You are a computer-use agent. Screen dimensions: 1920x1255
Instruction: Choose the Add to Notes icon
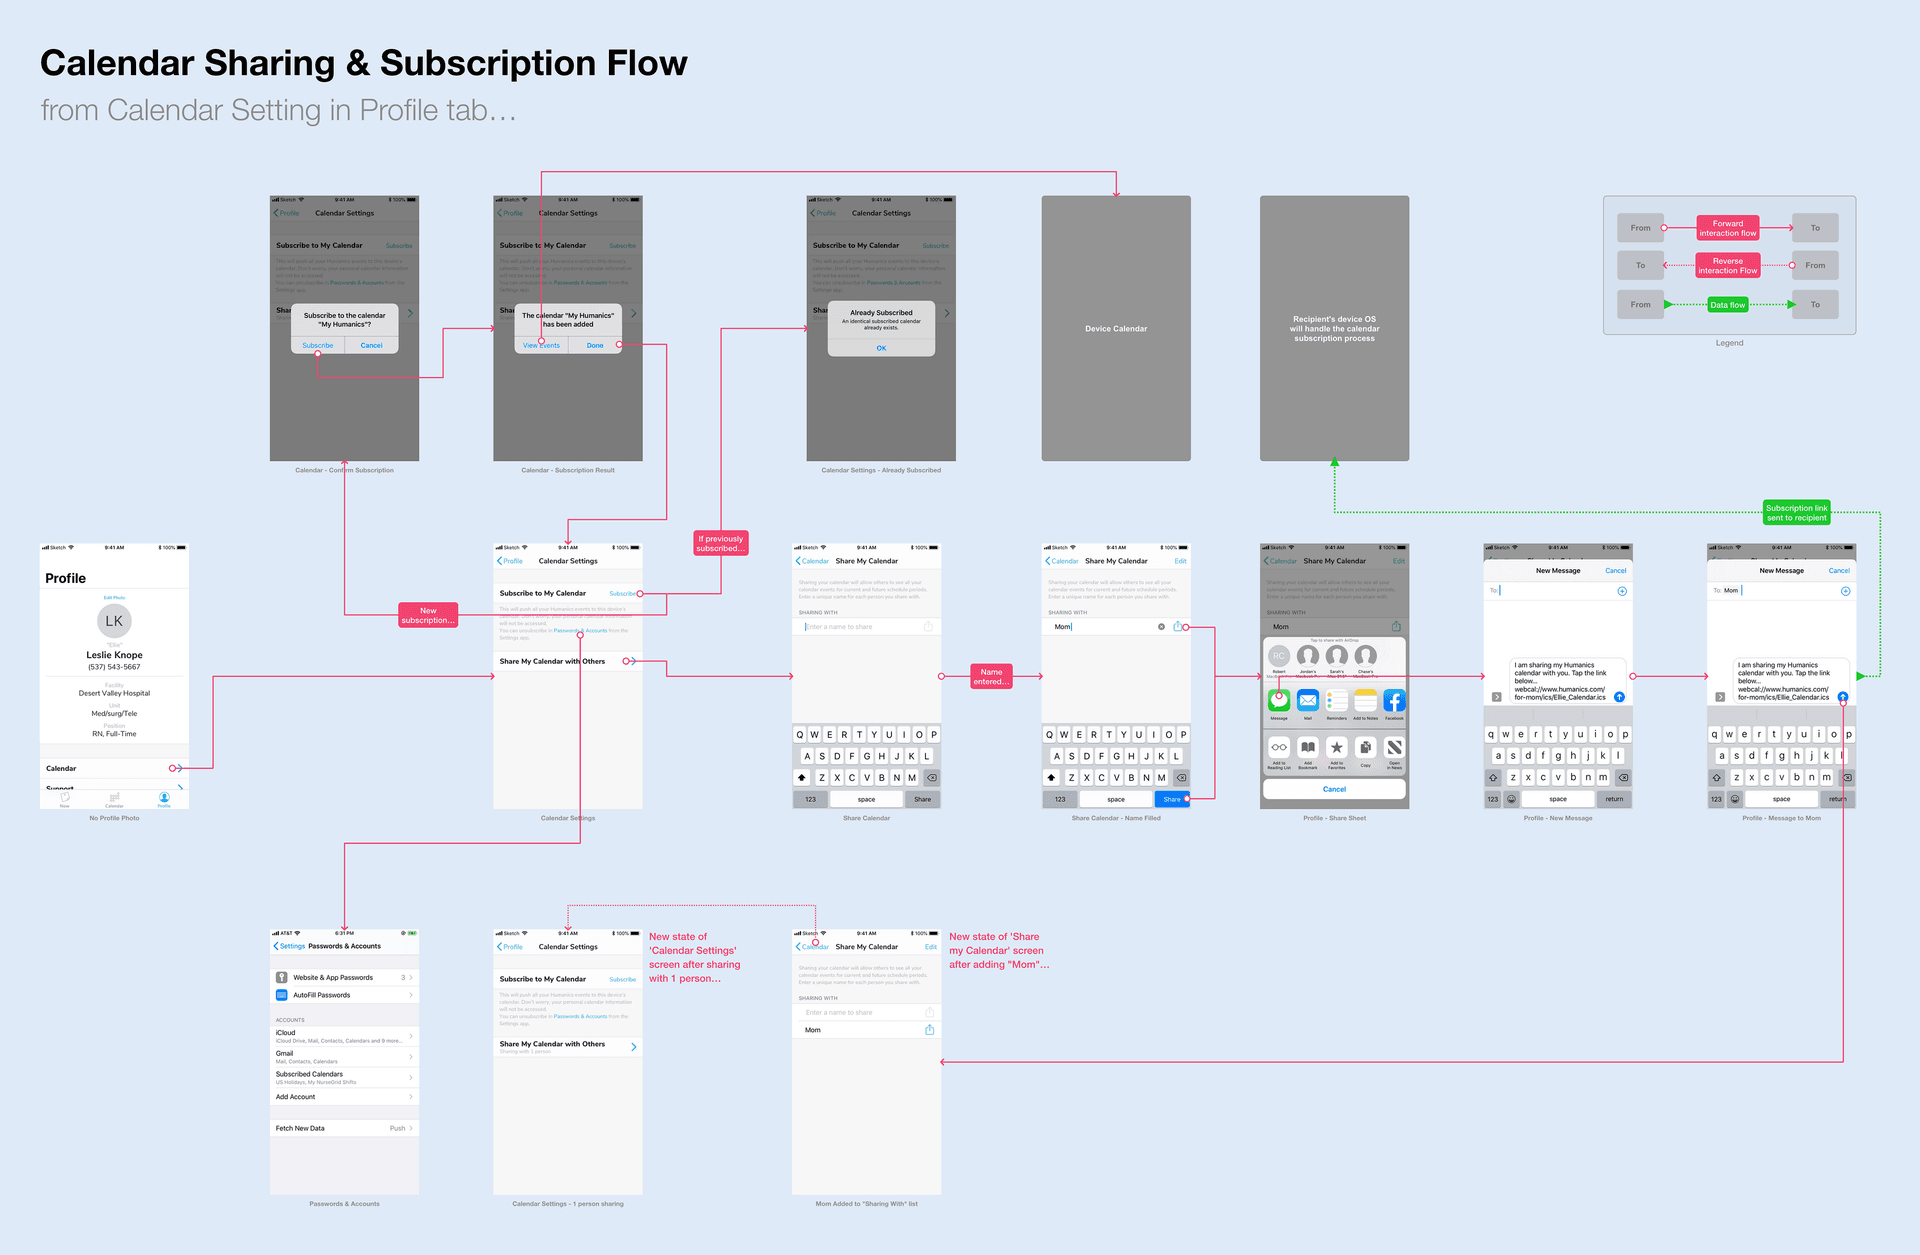[x=1365, y=701]
